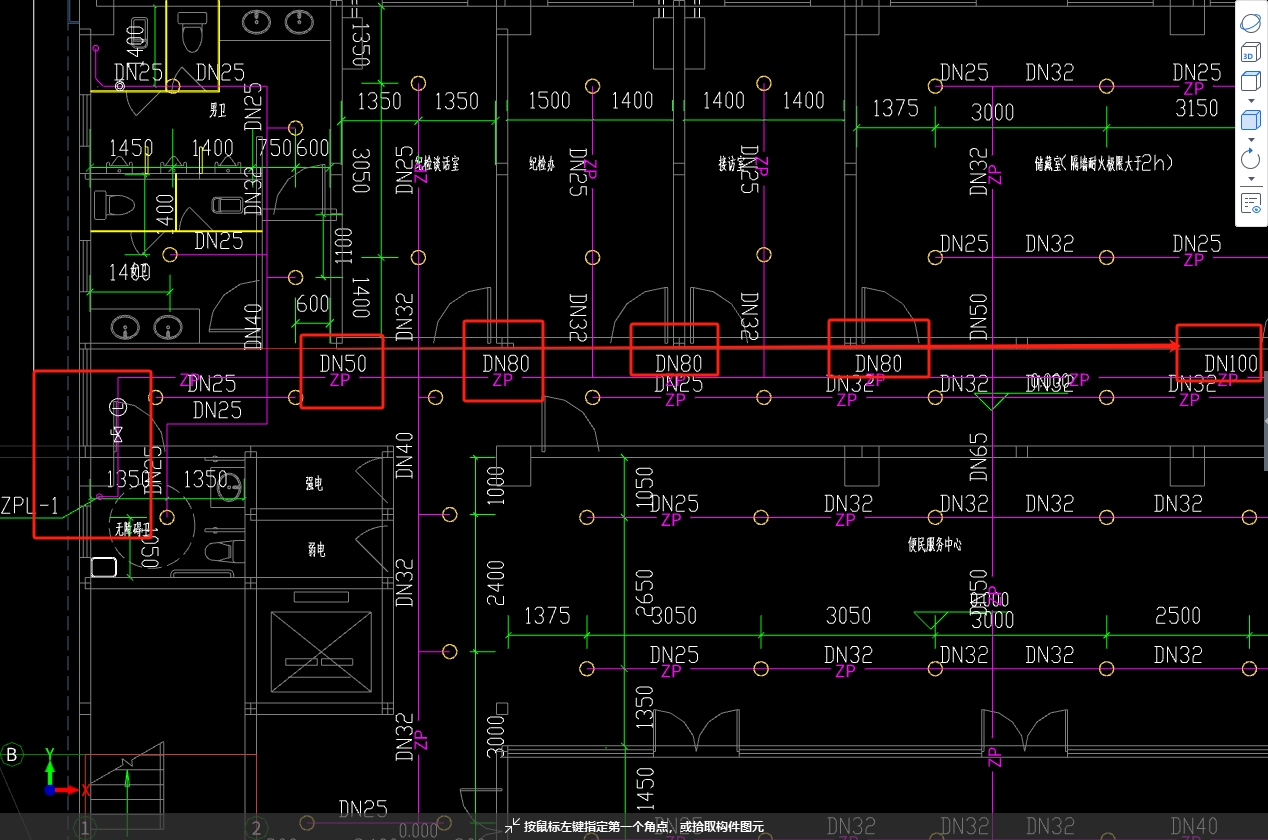The image size is (1268, 840).
Task: Pick the DN100 pipe label
Action: pyautogui.click(x=1231, y=364)
